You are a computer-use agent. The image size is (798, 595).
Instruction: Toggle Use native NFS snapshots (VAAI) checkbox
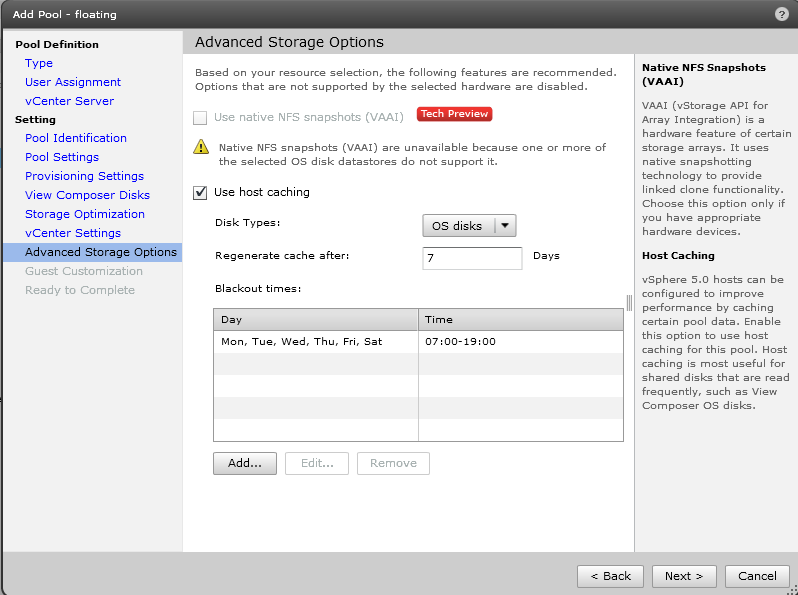coord(200,118)
